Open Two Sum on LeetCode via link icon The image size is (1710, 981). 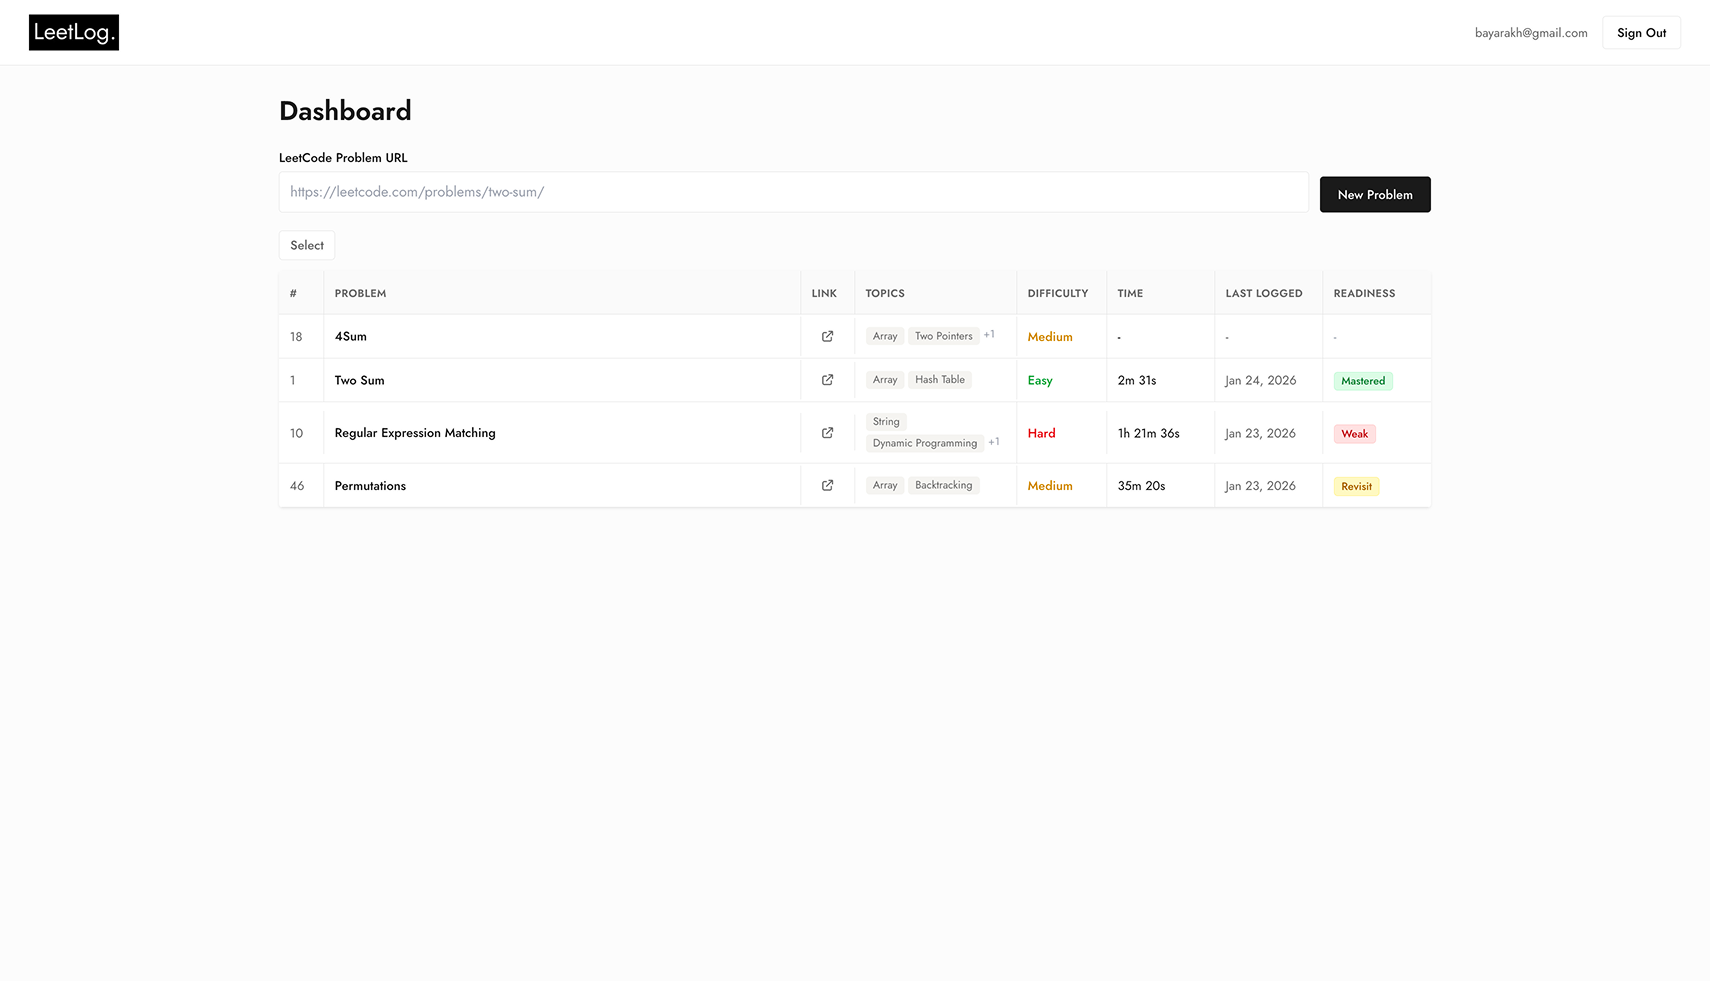point(827,380)
